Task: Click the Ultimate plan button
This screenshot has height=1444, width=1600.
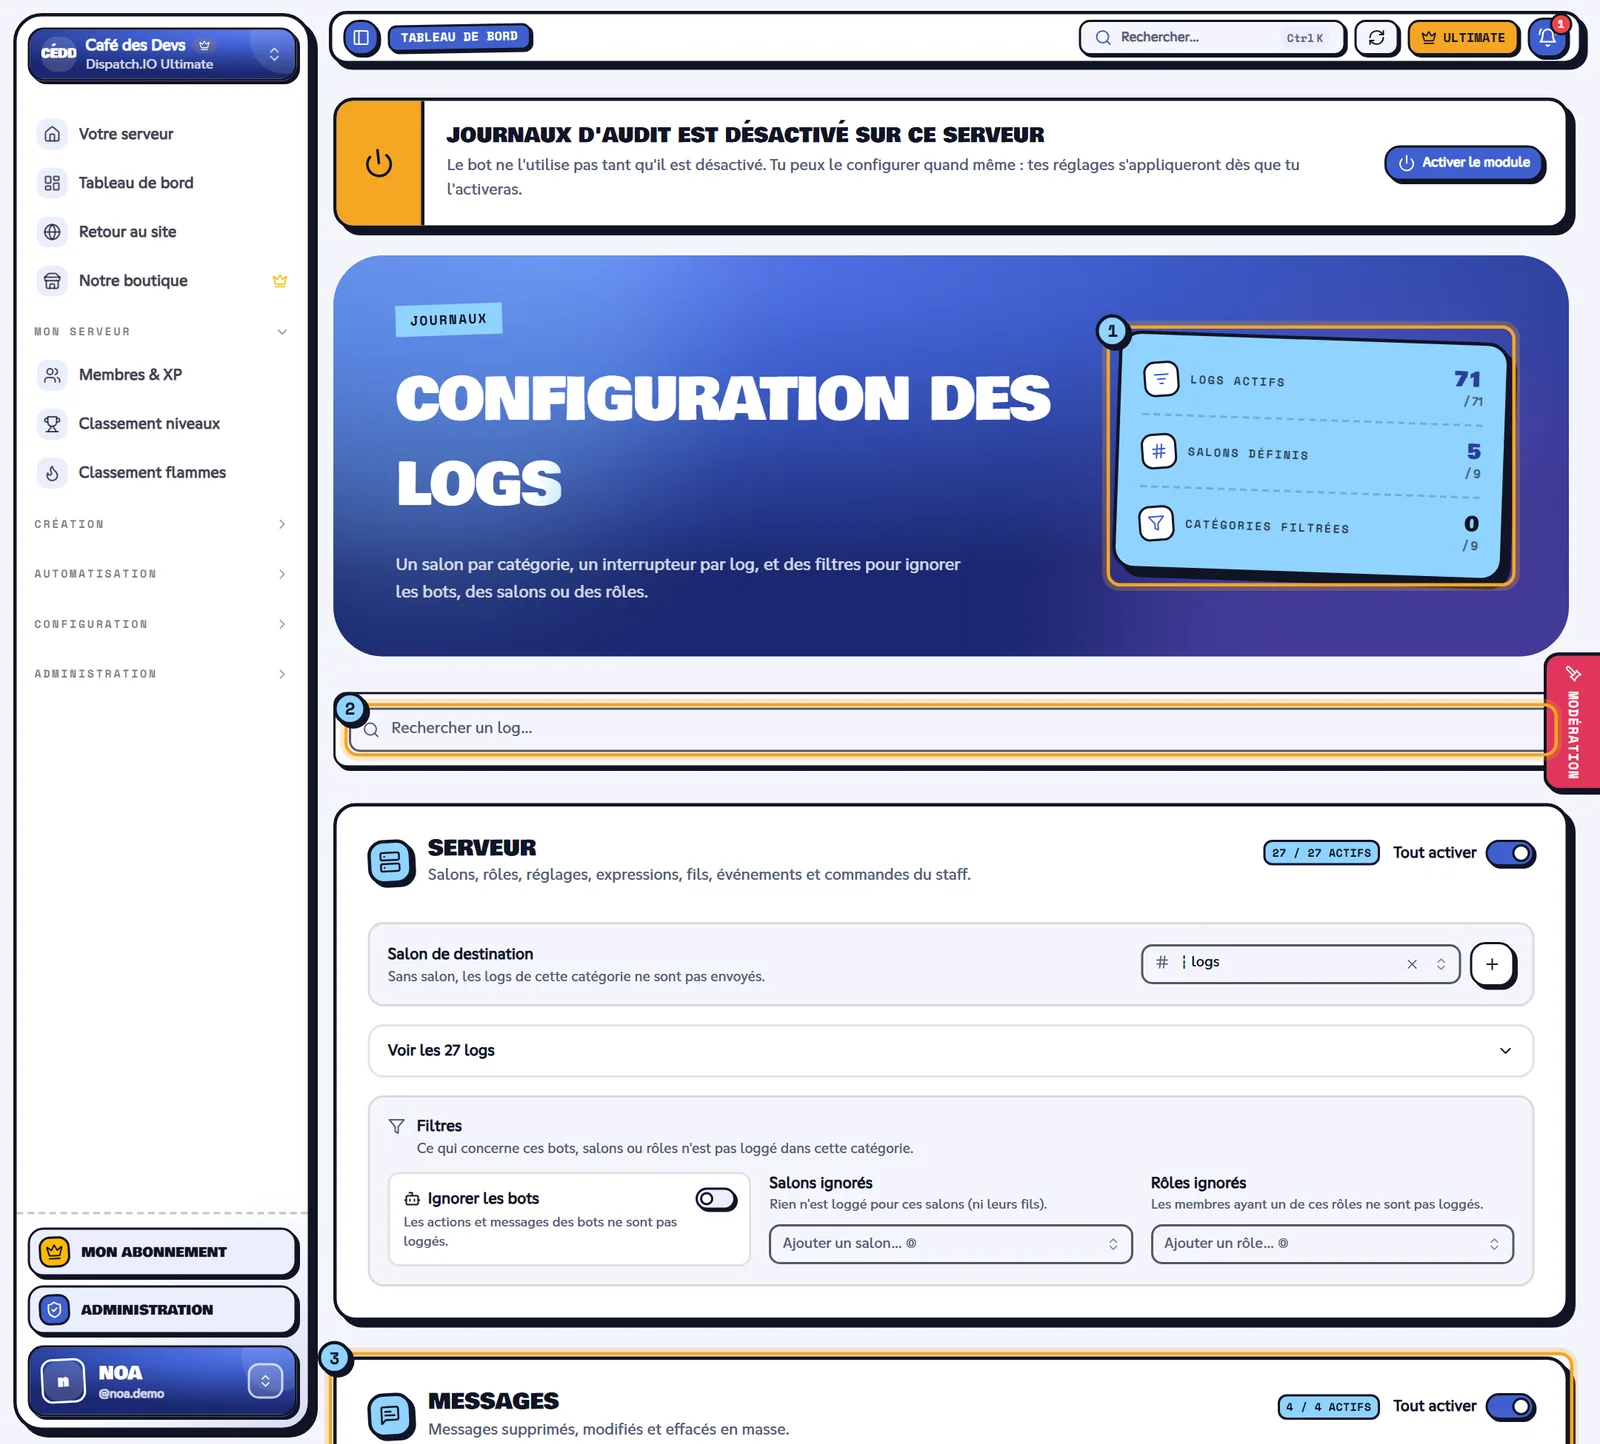Action: 1463,38
